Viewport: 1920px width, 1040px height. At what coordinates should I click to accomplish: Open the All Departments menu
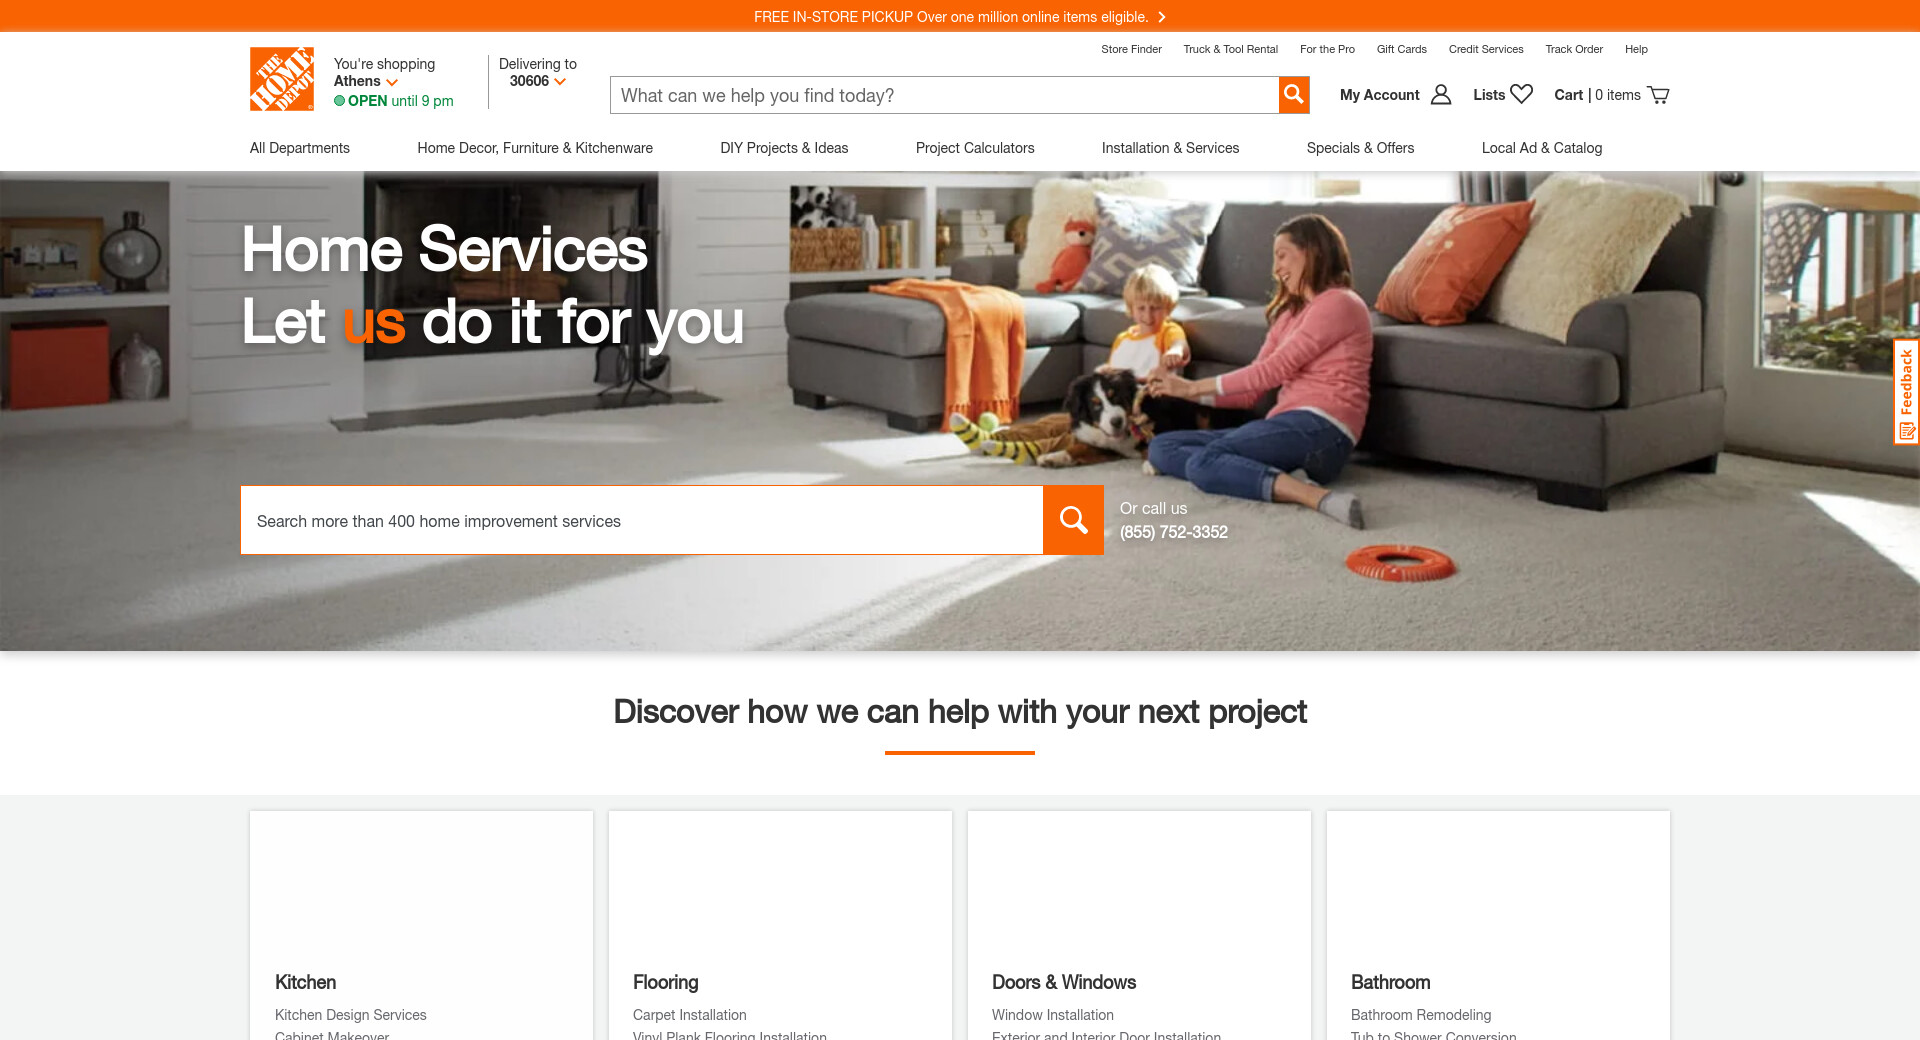coord(300,148)
